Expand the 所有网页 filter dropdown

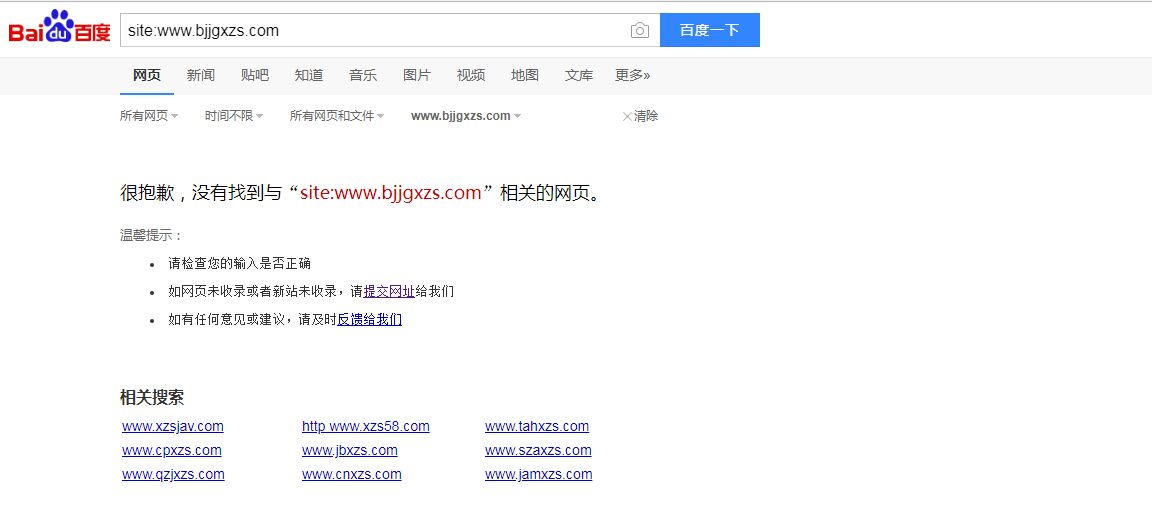149,116
